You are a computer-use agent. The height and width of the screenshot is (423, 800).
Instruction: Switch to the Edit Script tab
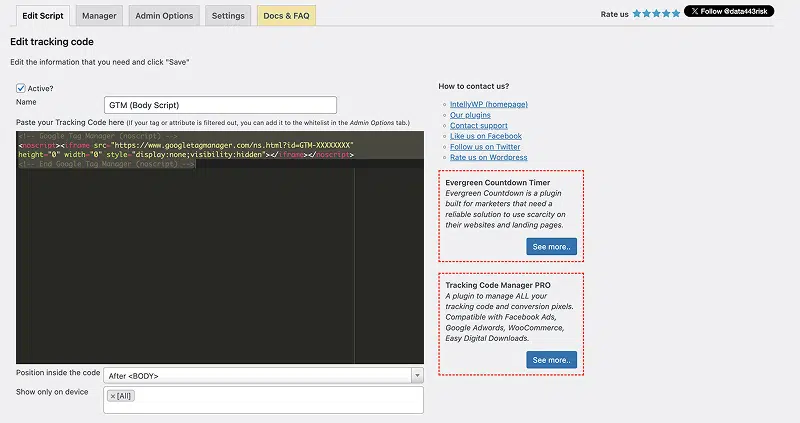click(x=43, y=16)
